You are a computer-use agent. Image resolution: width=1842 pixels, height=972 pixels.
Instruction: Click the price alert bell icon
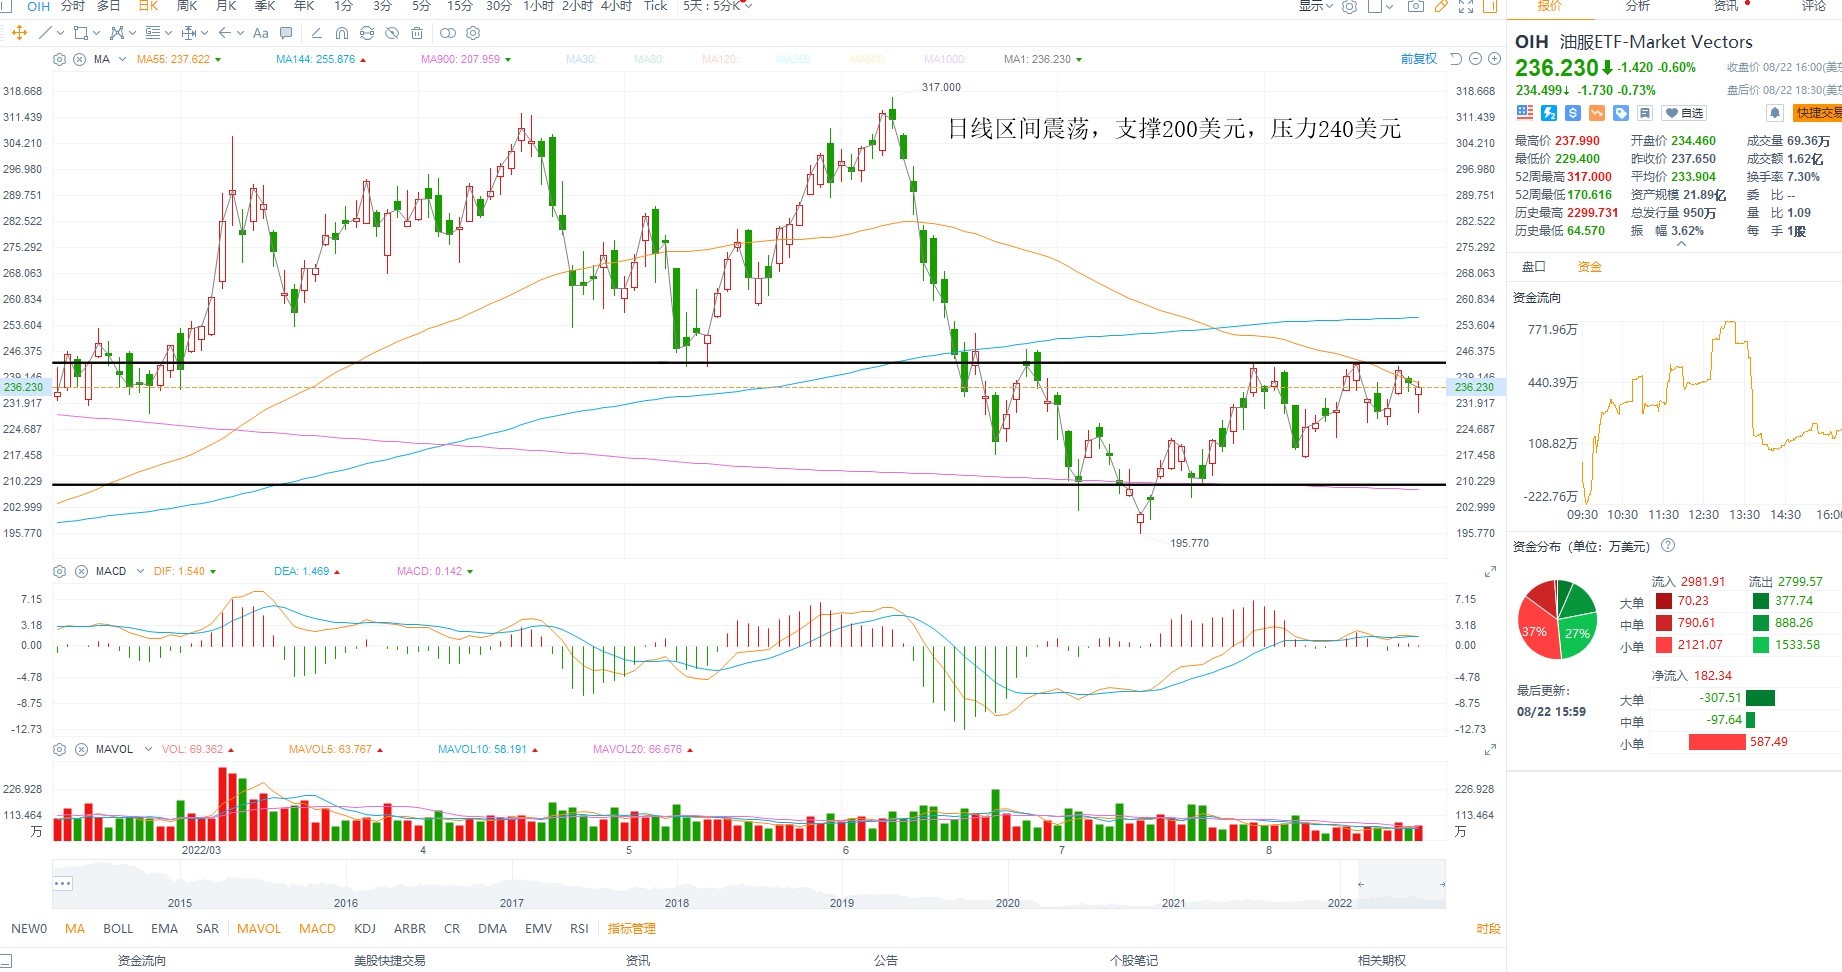point(1775,113)
